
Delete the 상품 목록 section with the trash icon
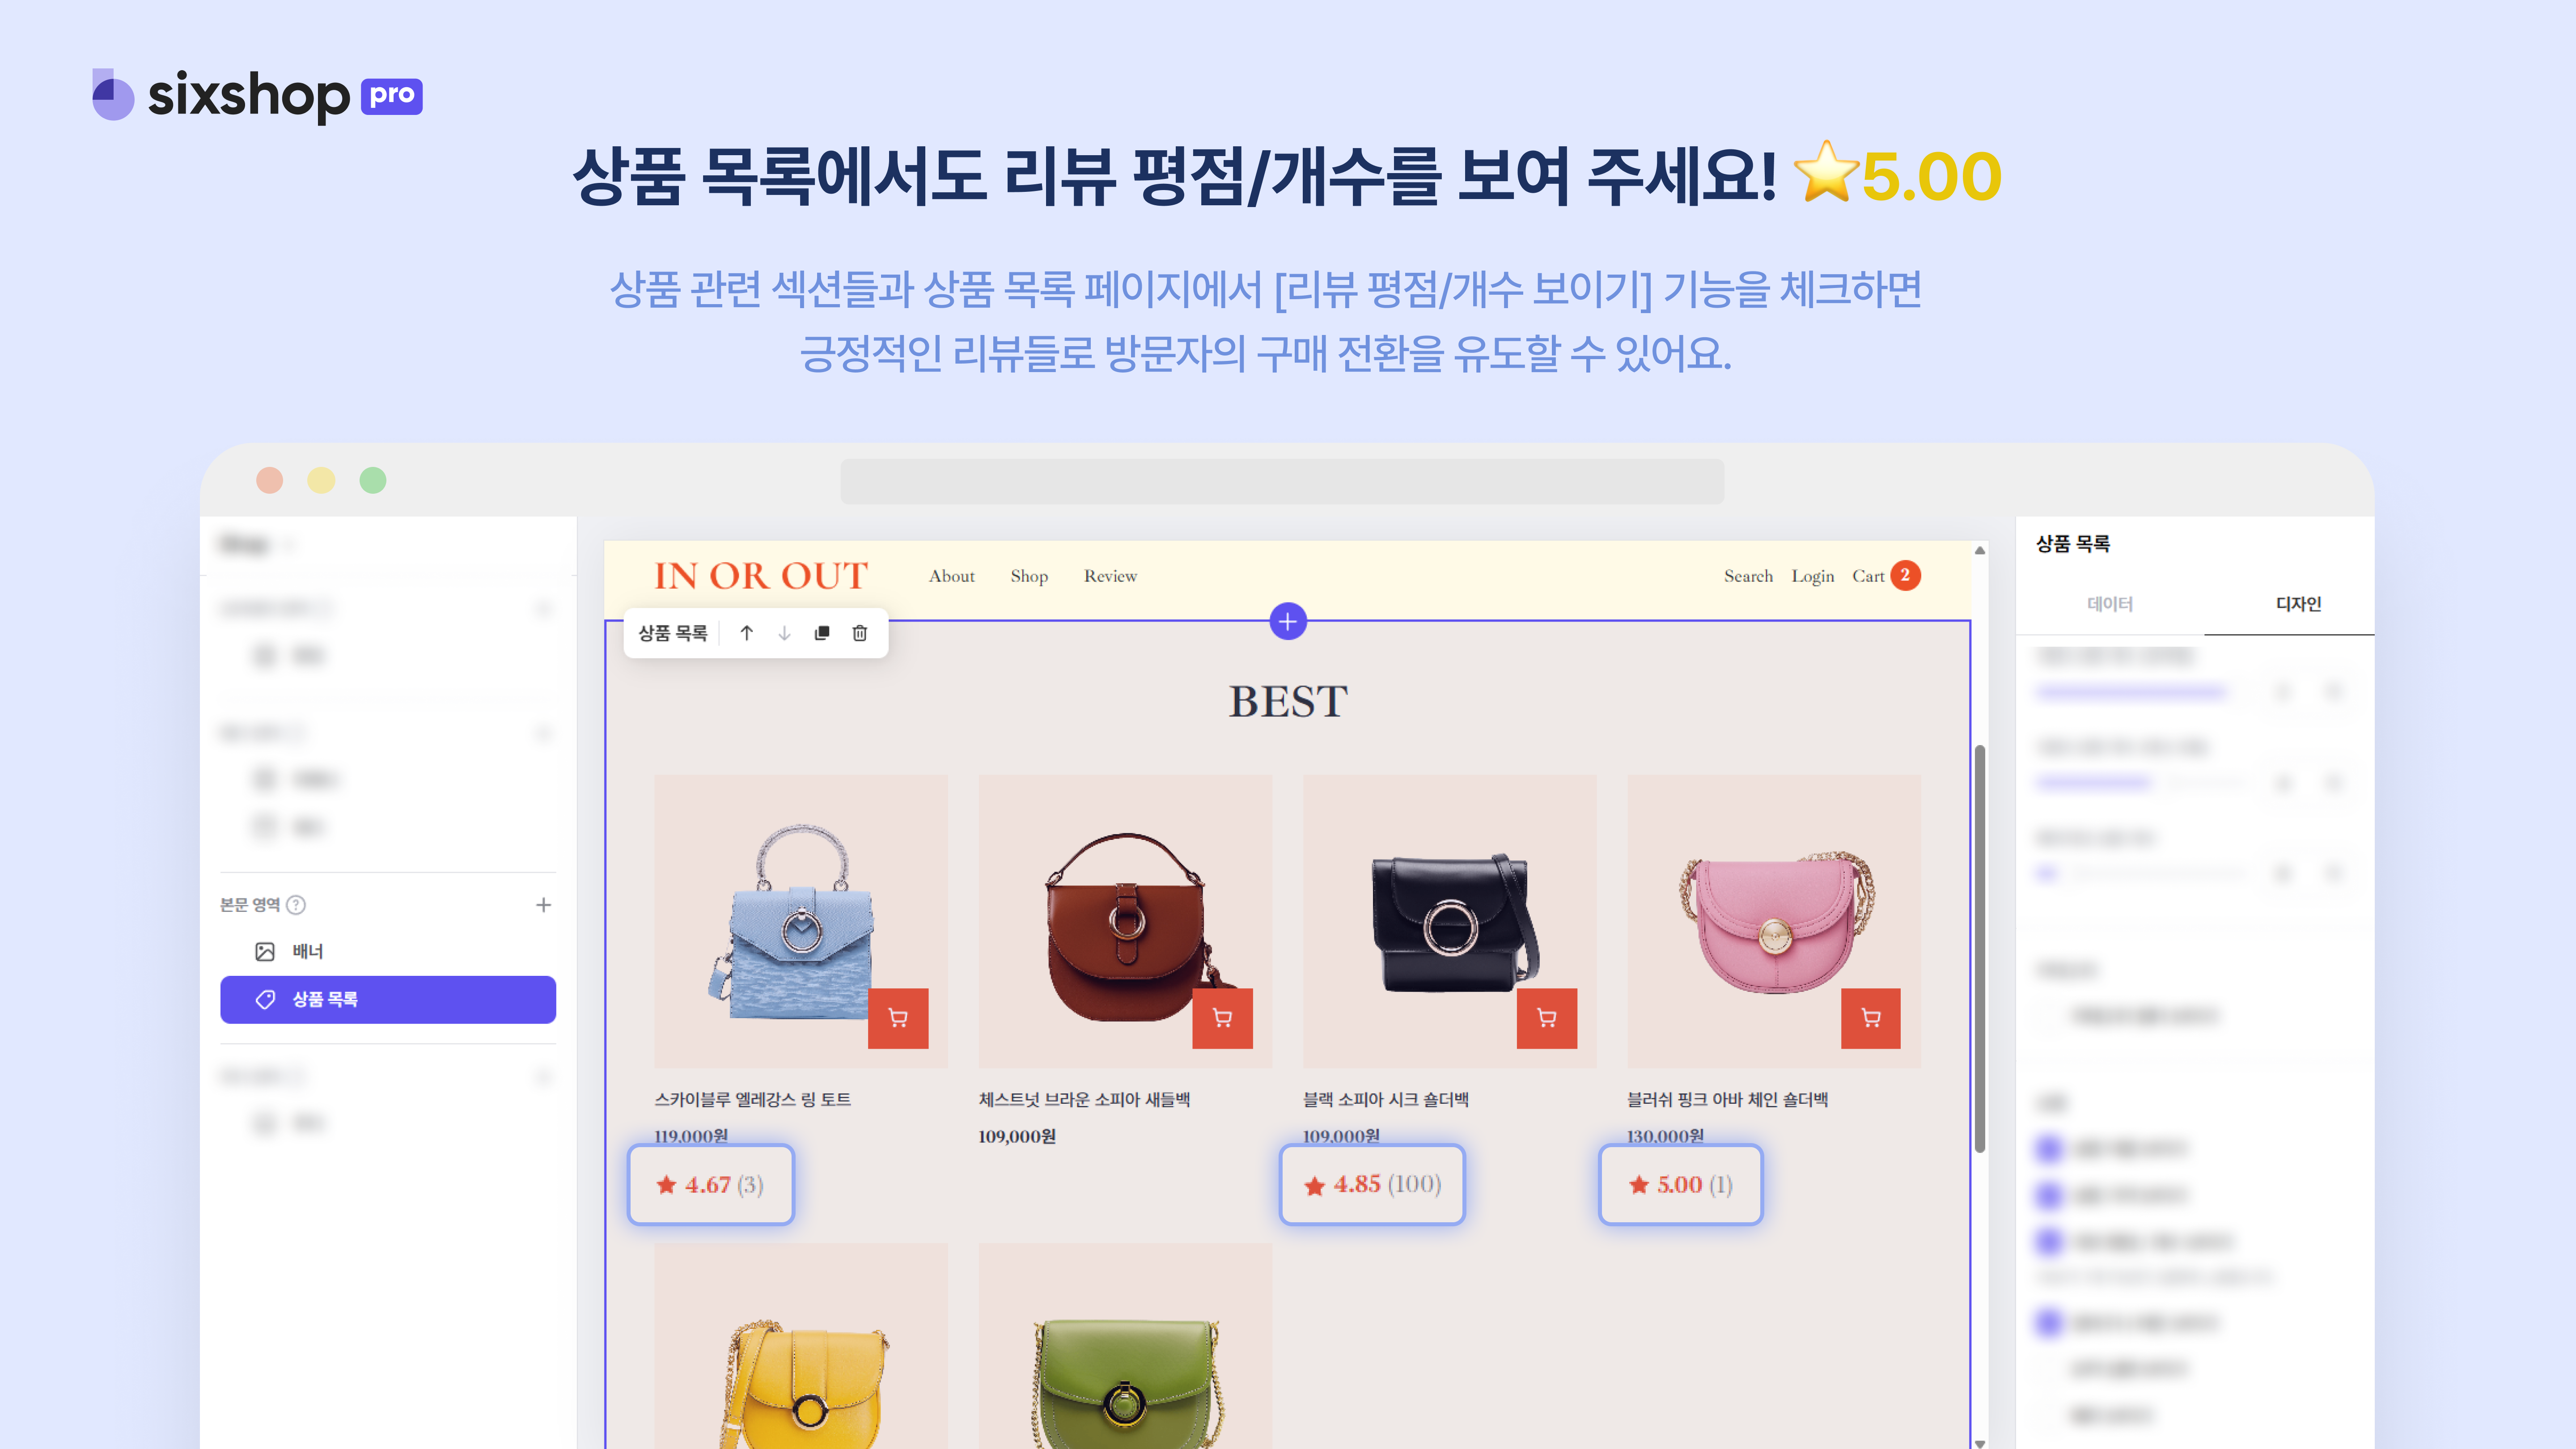[x=860, y=633]
